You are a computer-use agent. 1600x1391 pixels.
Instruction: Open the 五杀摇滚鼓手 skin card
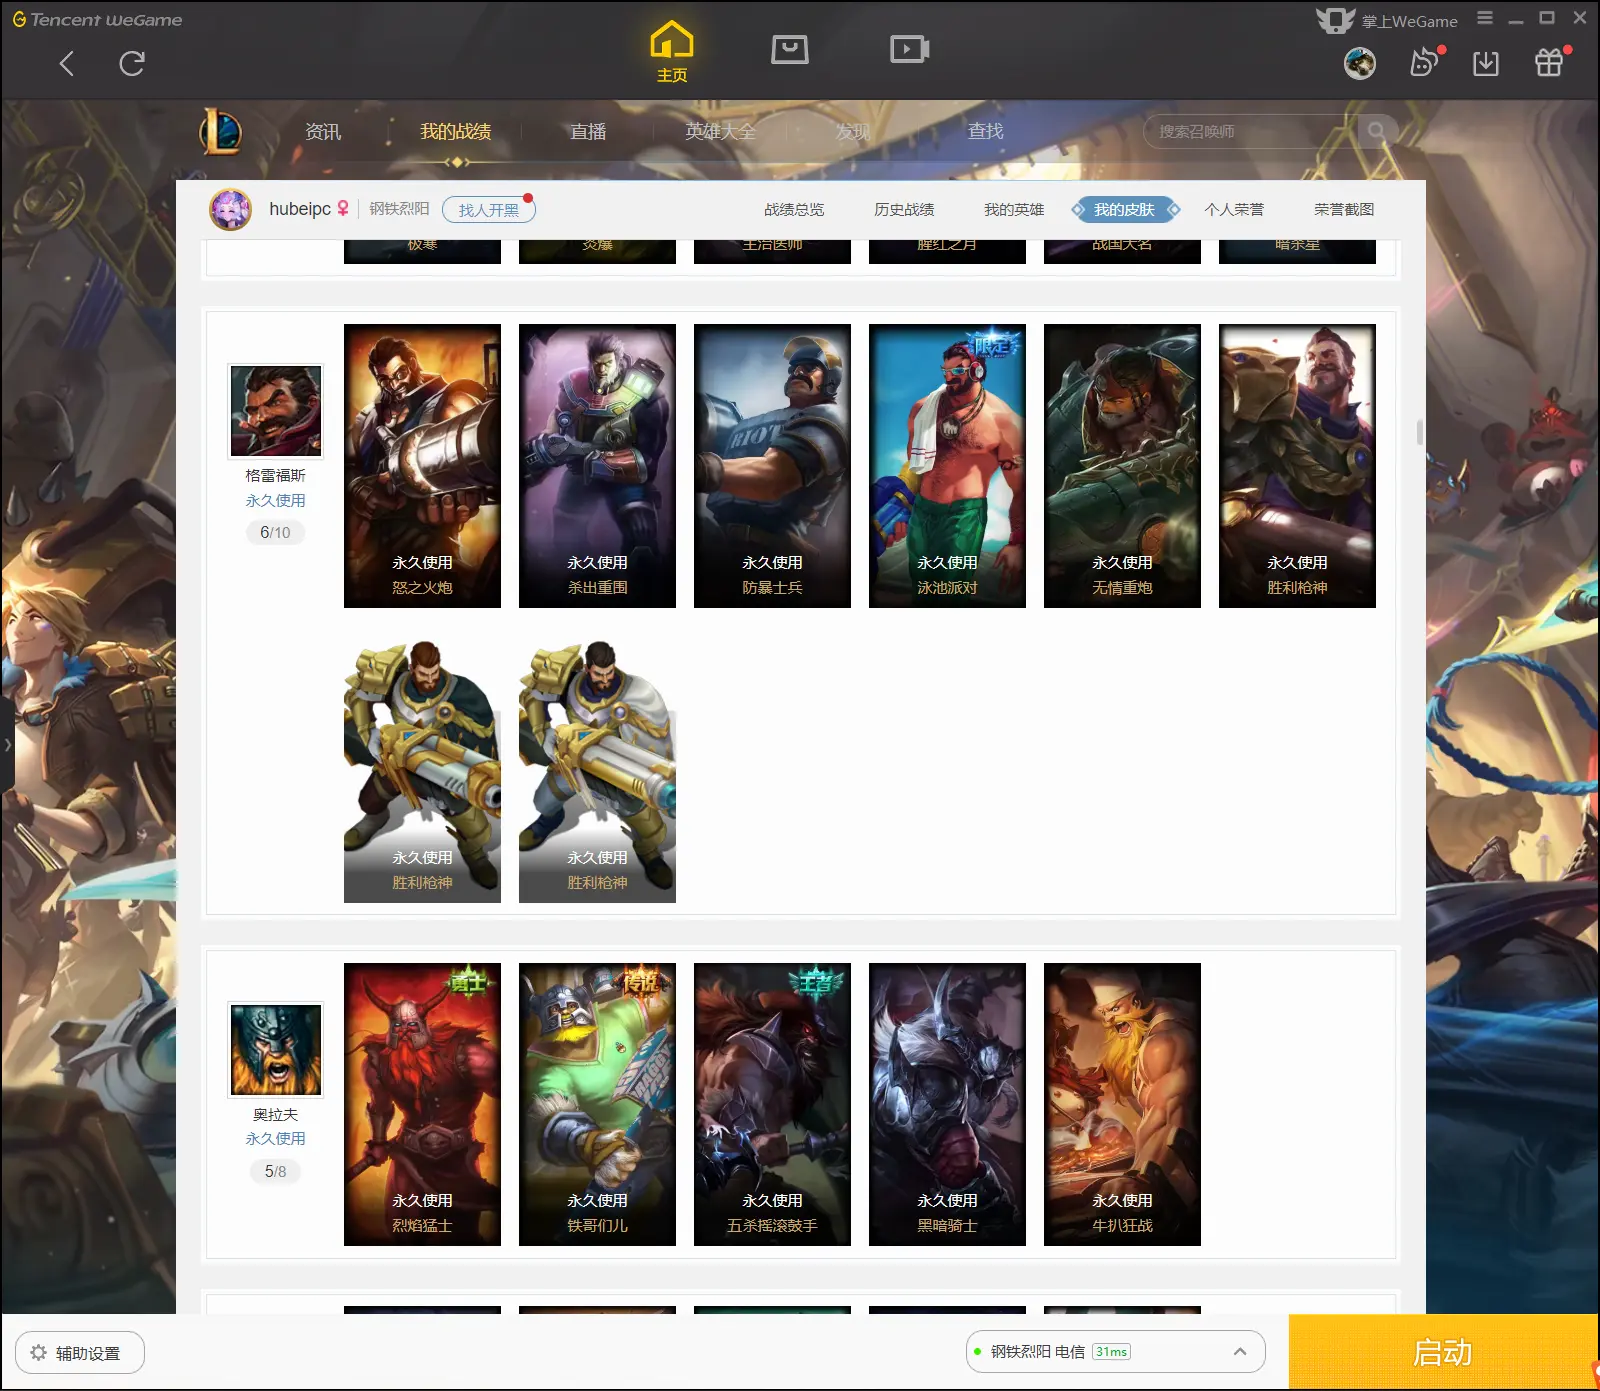pyautogui.click(x=772, y=1104)
